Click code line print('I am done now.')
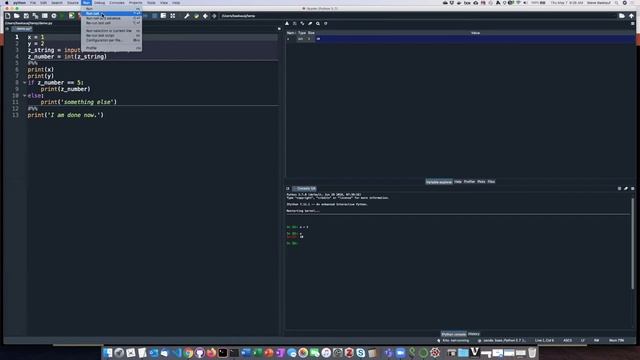The width and height of the screenshot is (640, 360). [66, 115]
